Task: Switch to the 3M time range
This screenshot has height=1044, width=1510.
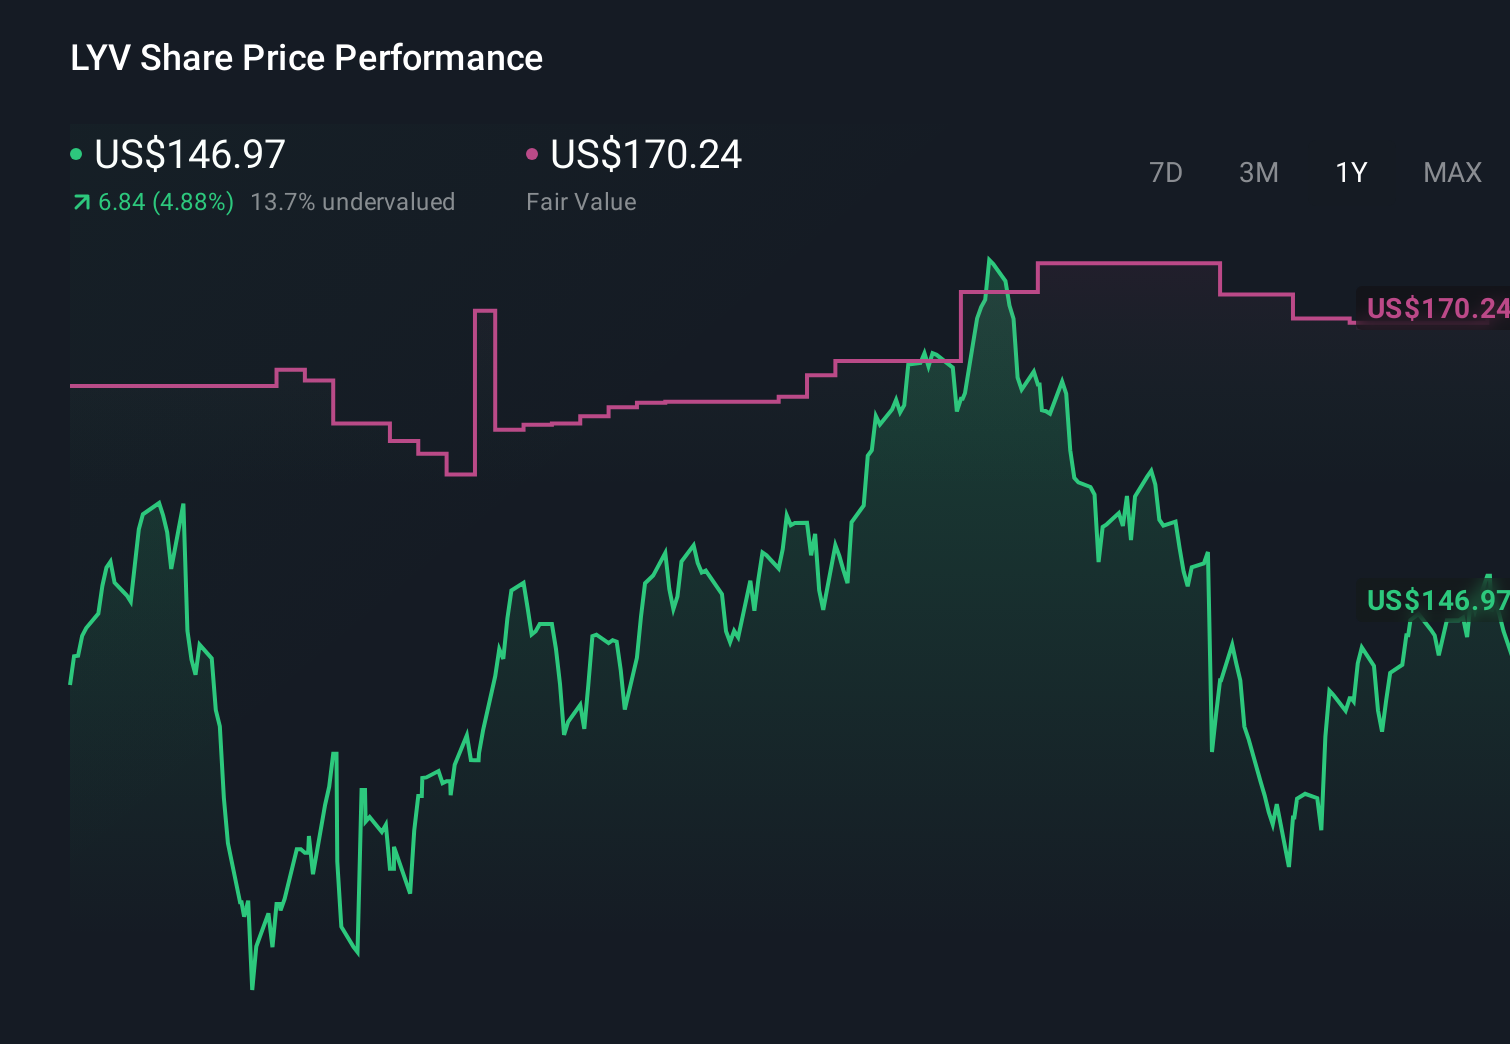Action: tap(1258, 172)
